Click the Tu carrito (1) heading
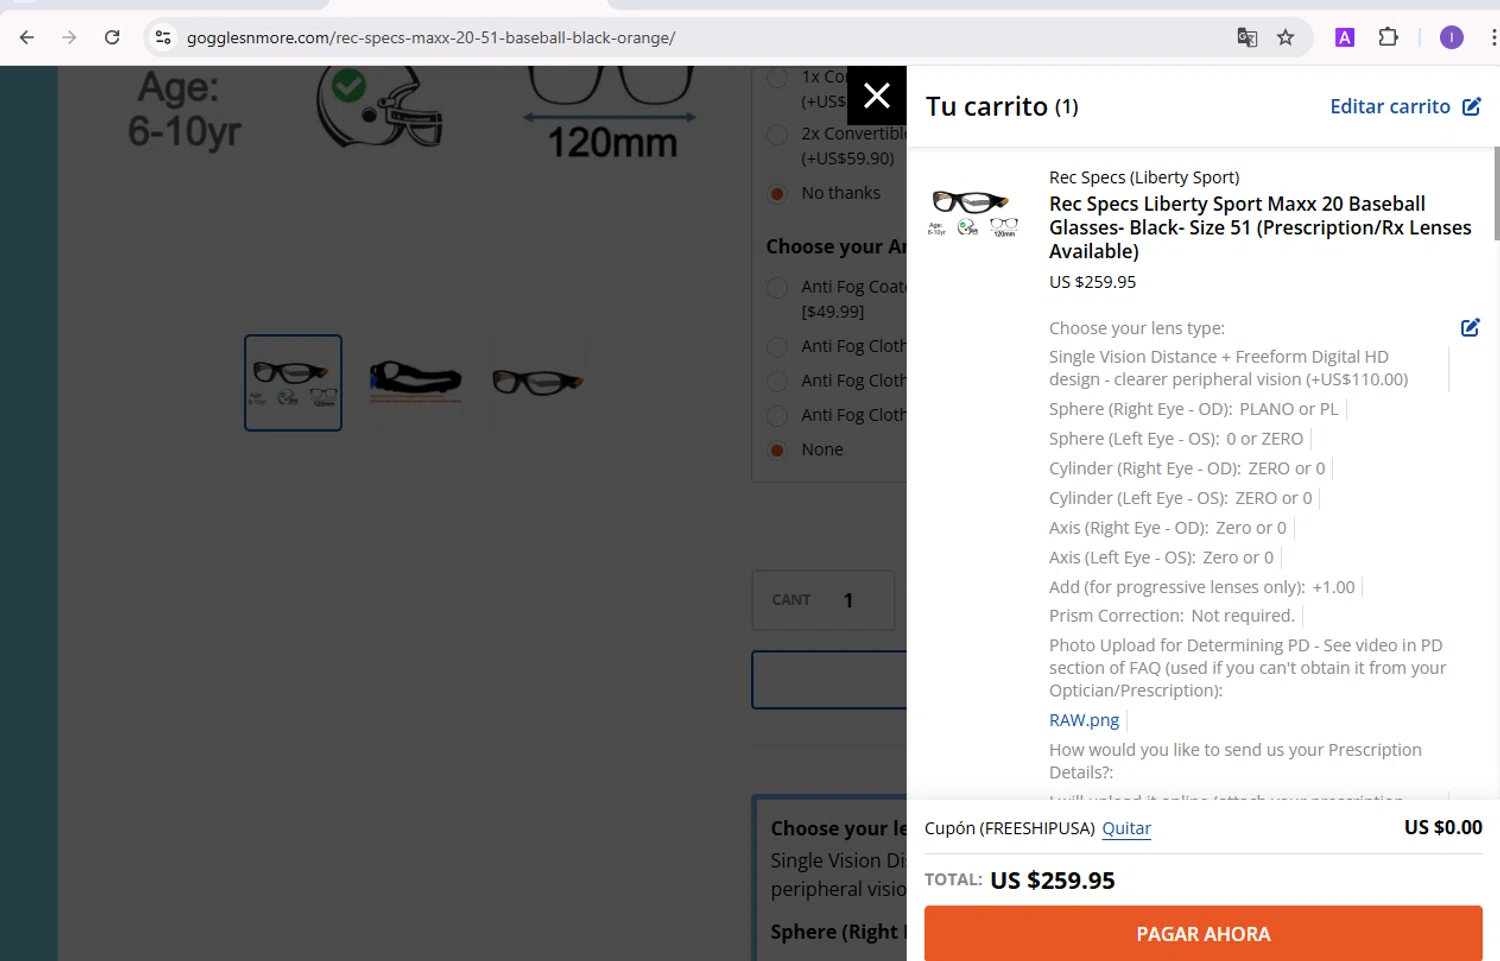 tap(1002, 107)
